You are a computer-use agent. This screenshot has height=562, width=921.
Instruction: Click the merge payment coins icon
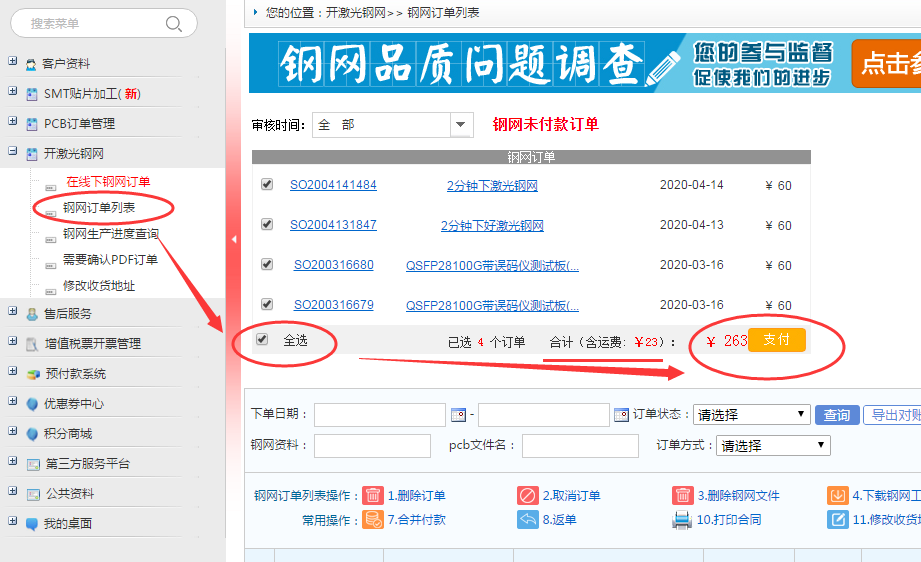(x=372, y=520)
